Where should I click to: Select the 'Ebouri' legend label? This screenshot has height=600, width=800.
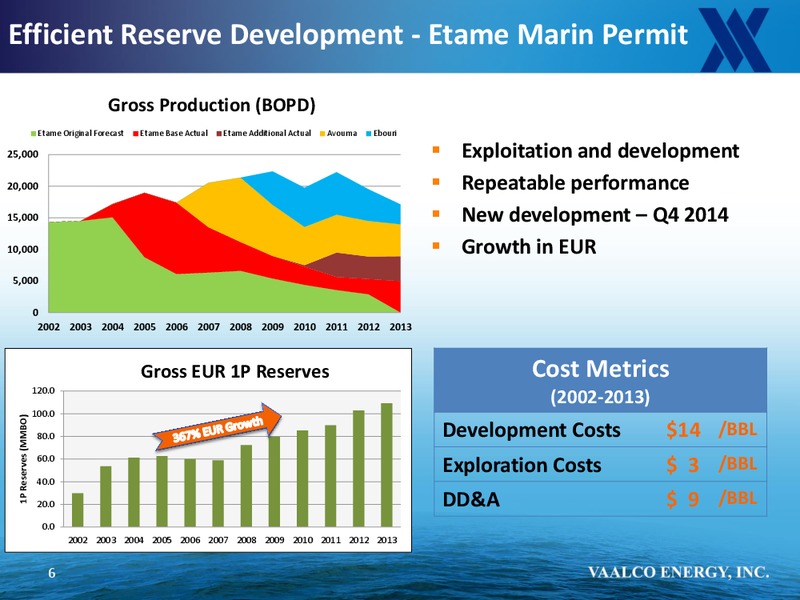click(x=385, y=133)
